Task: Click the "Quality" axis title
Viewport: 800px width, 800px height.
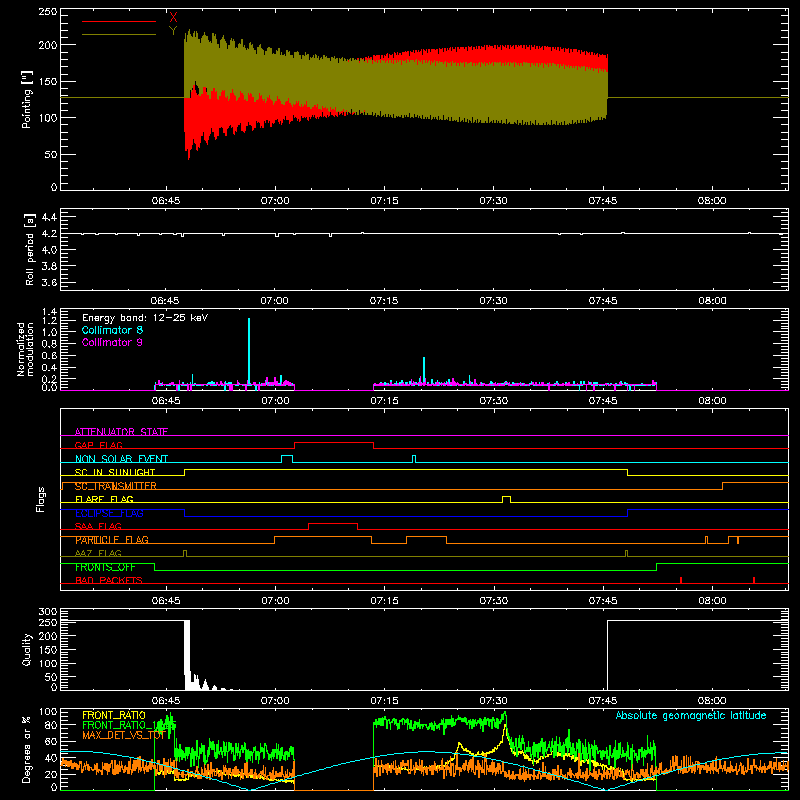Action: pyautogui.click(x=27, y=649)
